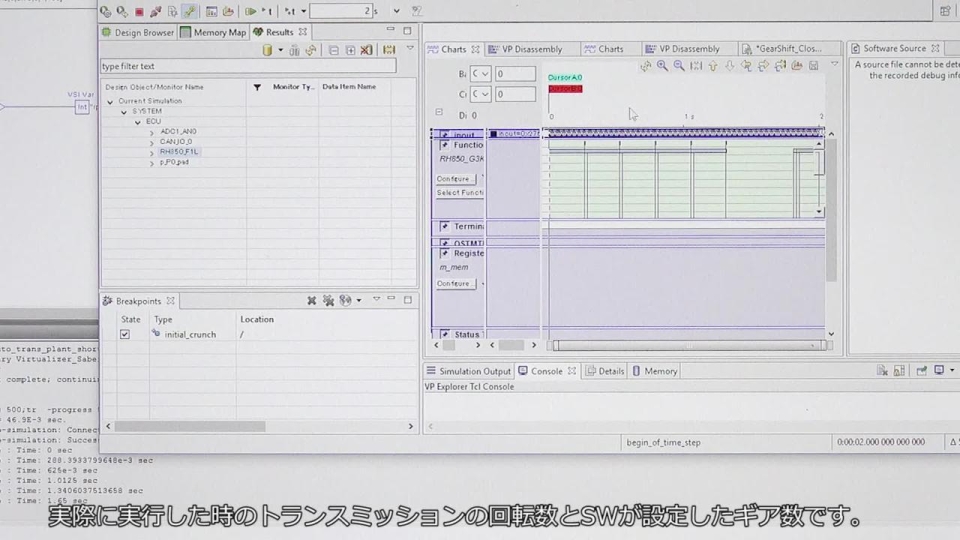This screenshot has height=540, width=960.
Task: Close the Results tab
Action: [303, 32]
